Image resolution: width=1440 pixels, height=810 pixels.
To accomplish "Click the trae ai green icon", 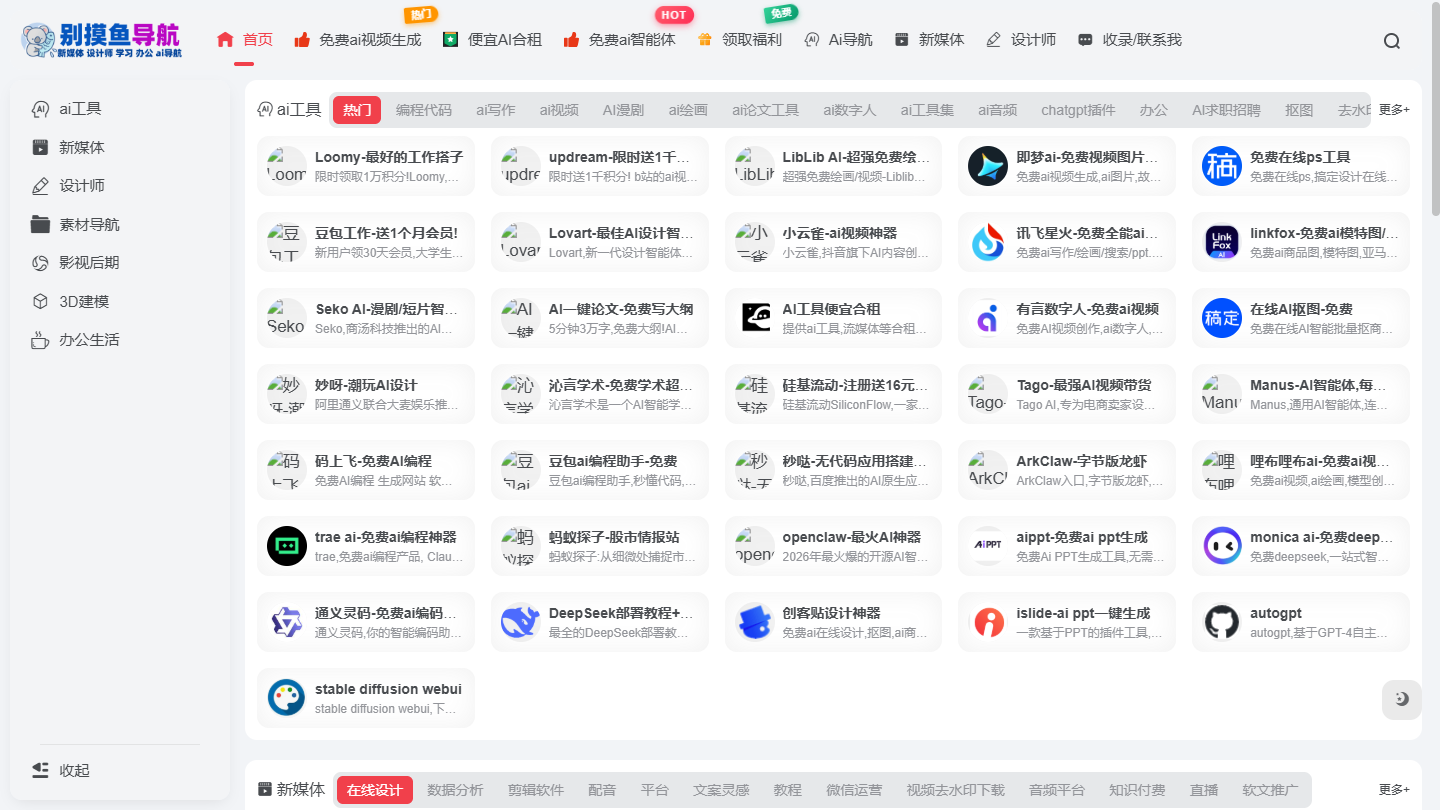I will coord(287,546).
